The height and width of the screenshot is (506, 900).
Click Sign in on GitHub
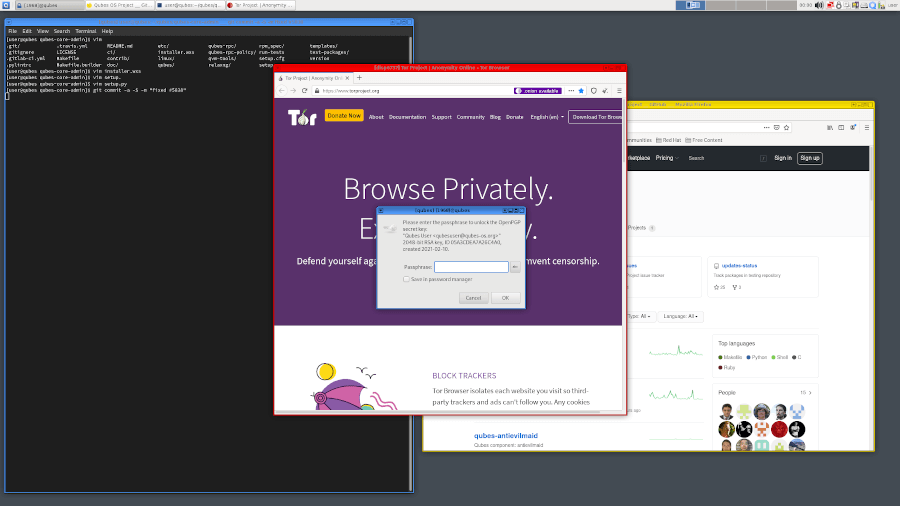(783, 158)
